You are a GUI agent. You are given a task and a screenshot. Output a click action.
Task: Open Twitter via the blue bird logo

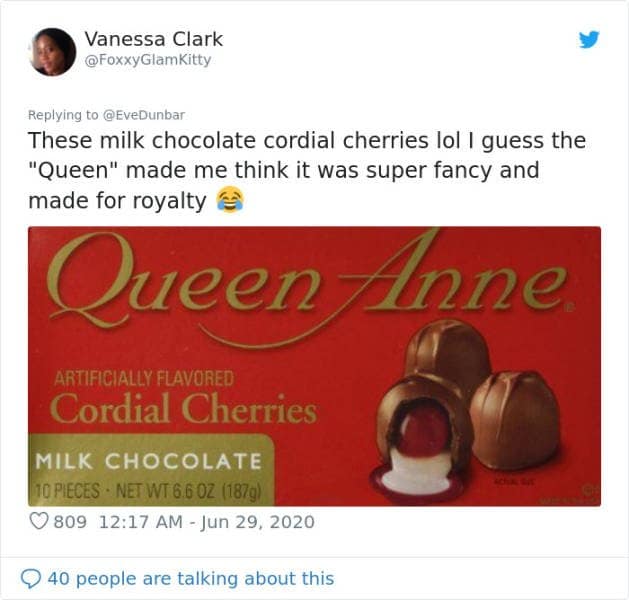pos(589,40)
